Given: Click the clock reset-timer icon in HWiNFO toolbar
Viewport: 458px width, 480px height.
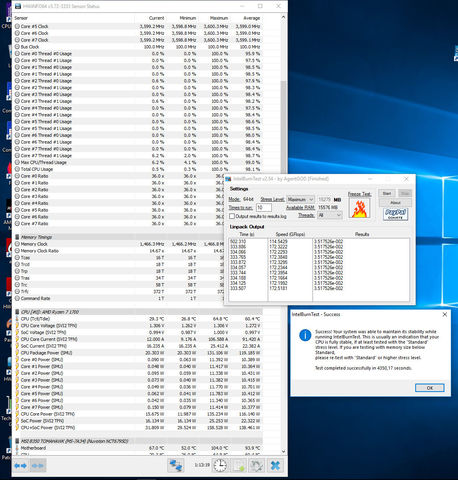Looking at the screenshot, I should click(220, 465).
